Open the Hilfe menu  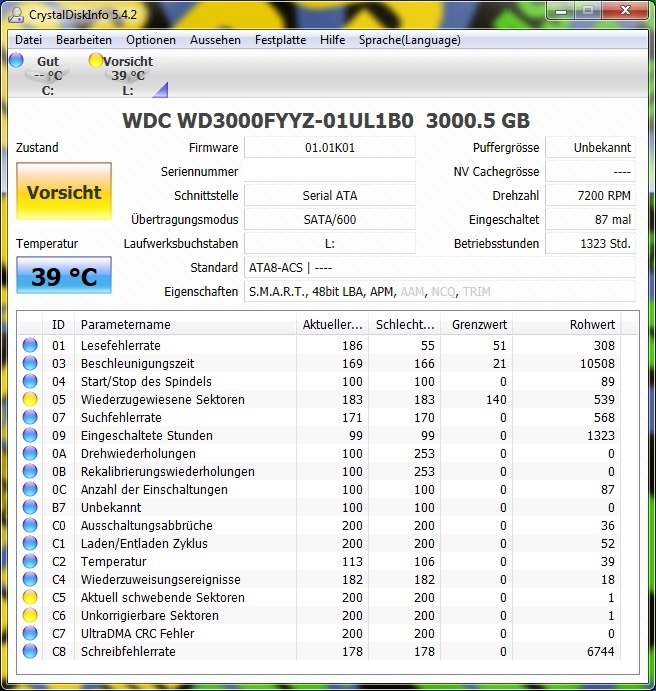point(332,40)
